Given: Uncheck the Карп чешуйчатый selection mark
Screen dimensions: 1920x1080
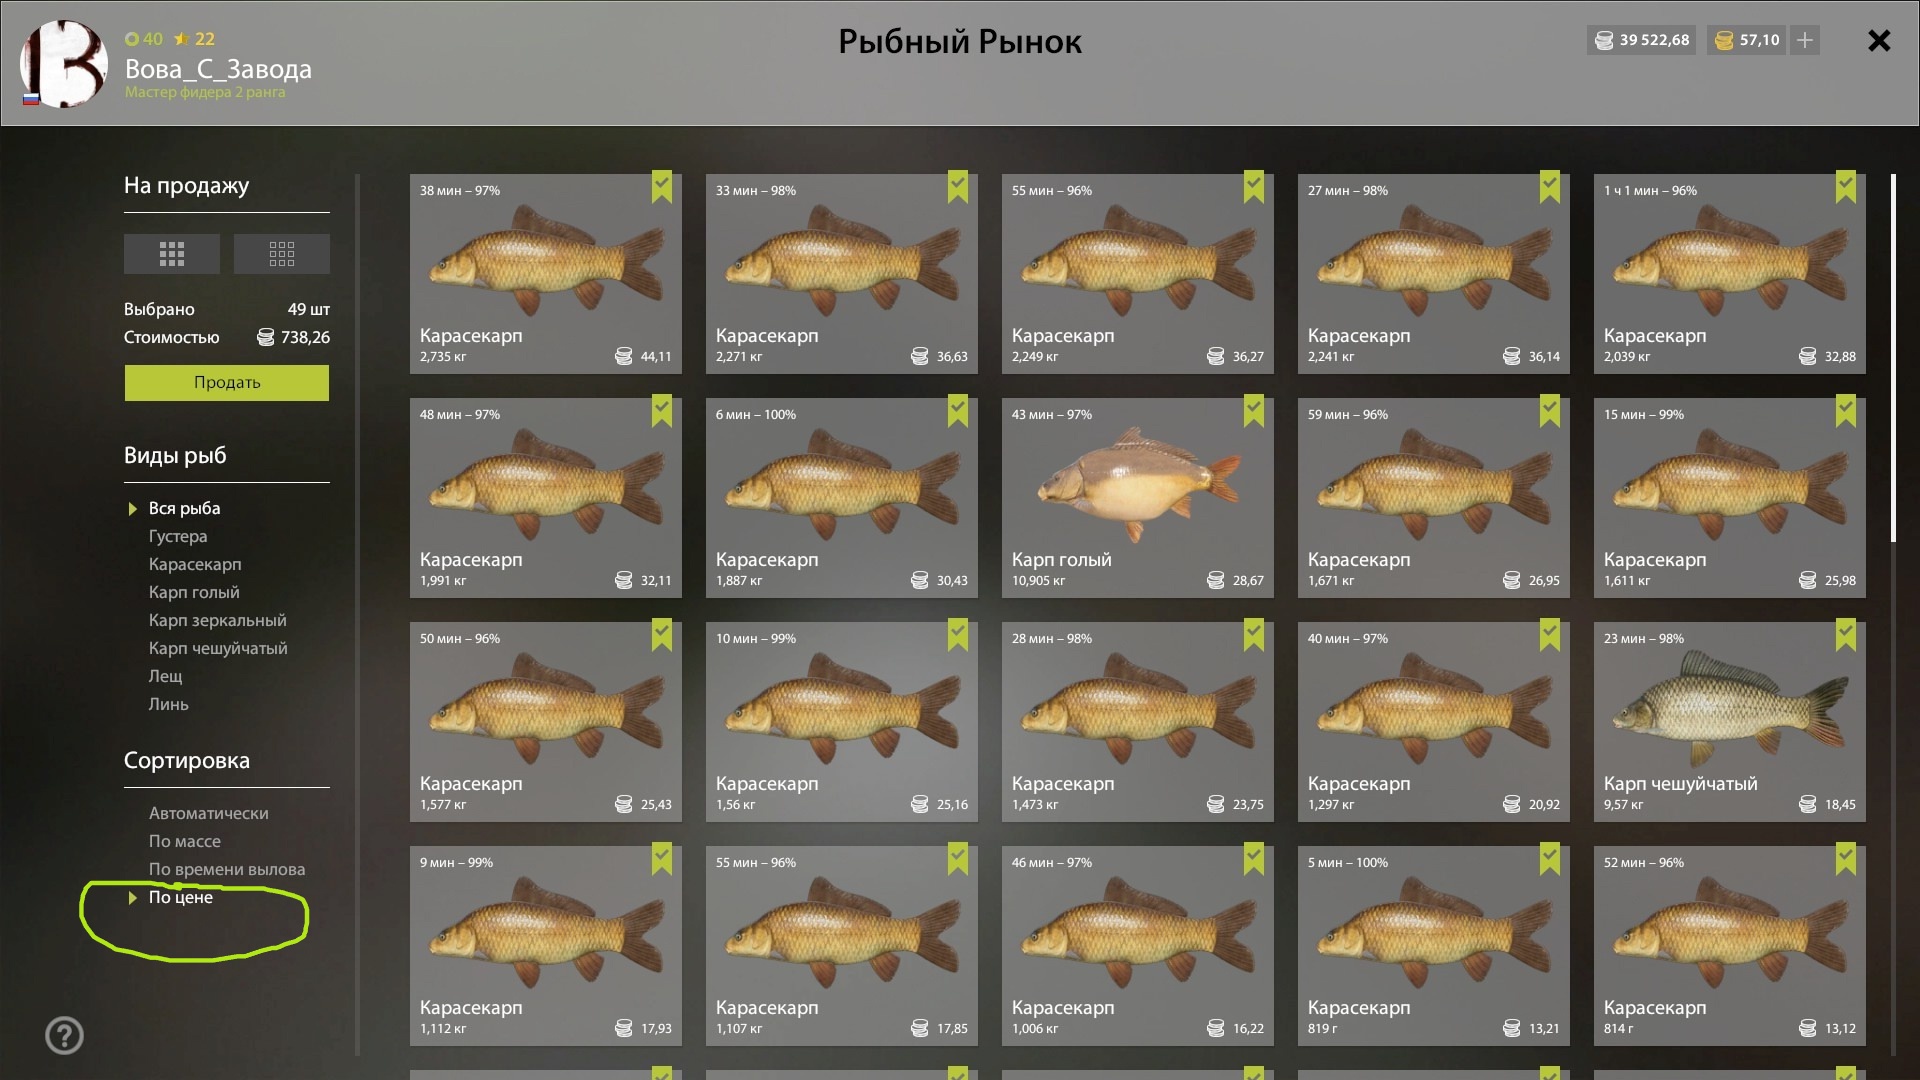Looking at the screenshot, I should click(x=1846, y=635).
